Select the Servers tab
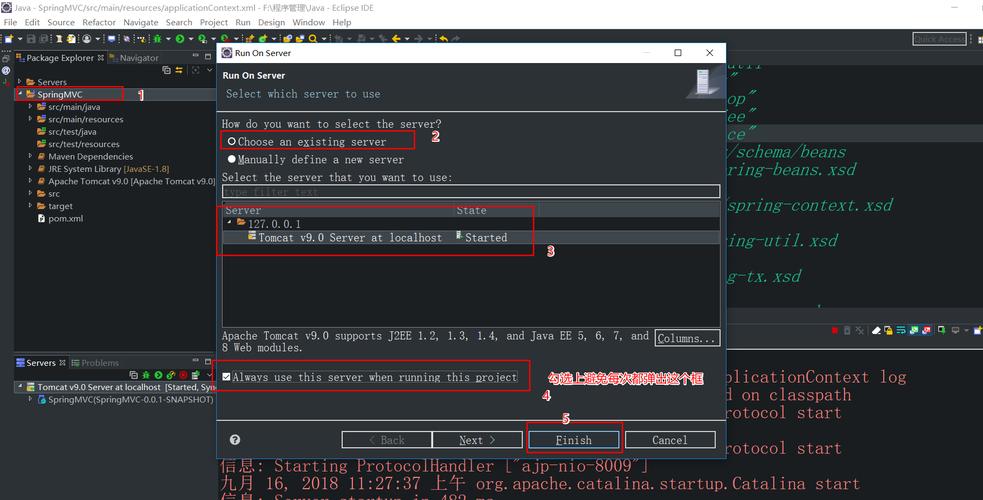Image resolution: width=983 pixels, height=500 pixels. [40, 363]
